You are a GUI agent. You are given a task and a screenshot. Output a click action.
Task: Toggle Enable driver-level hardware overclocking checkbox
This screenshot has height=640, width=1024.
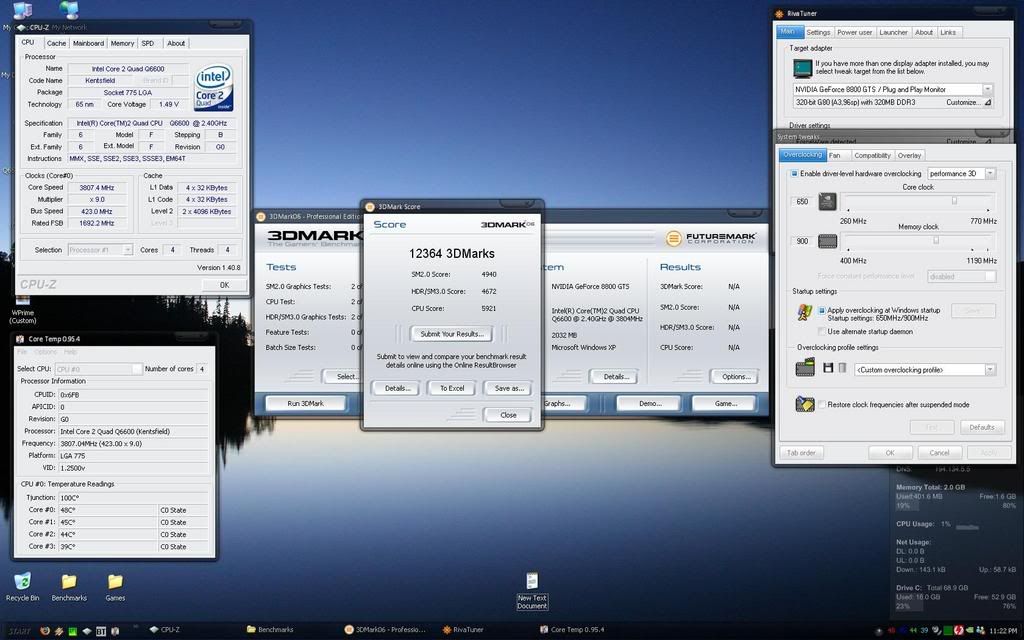point(794,174)
